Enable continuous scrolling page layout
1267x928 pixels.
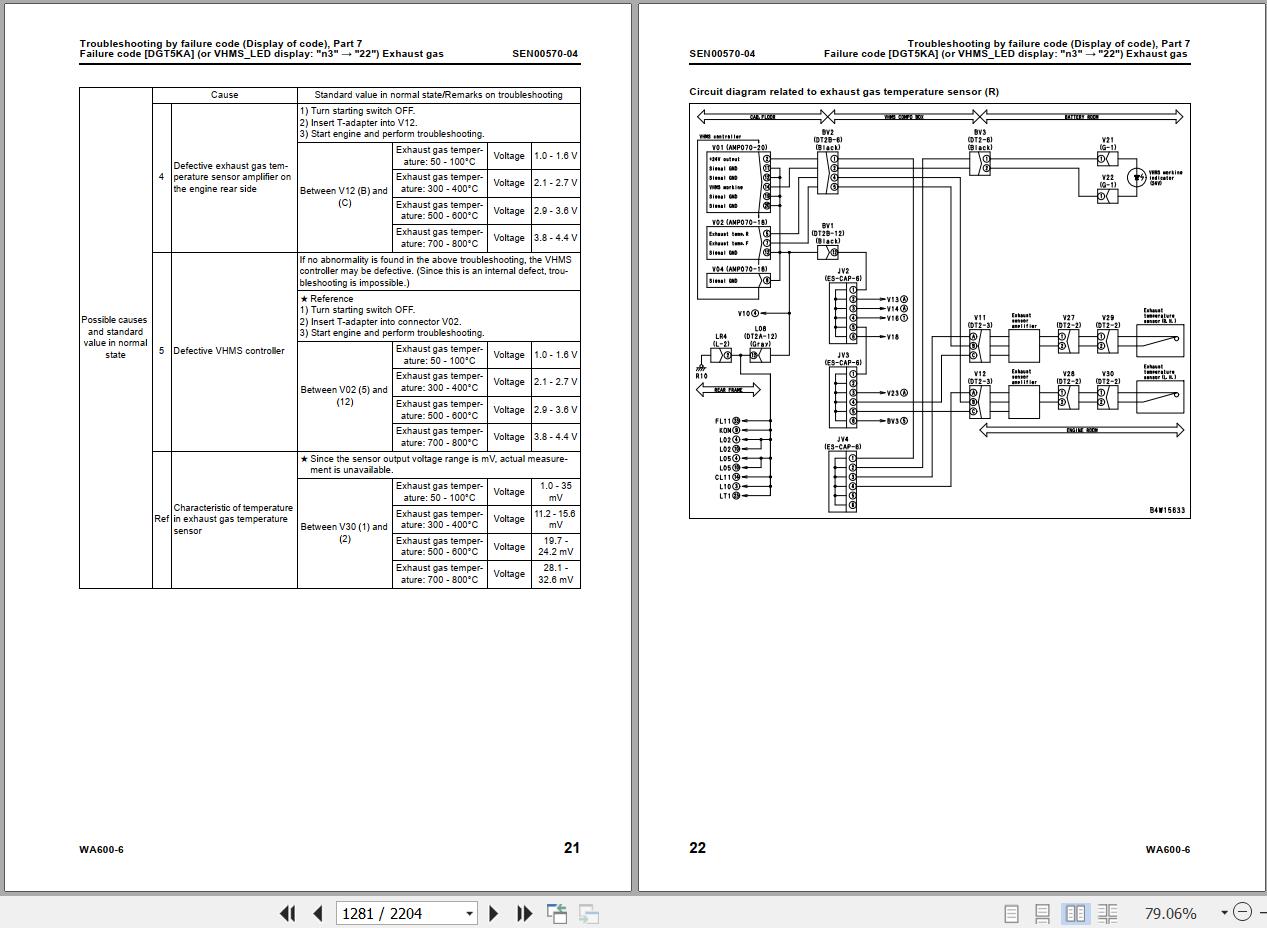pos(1042,913)
